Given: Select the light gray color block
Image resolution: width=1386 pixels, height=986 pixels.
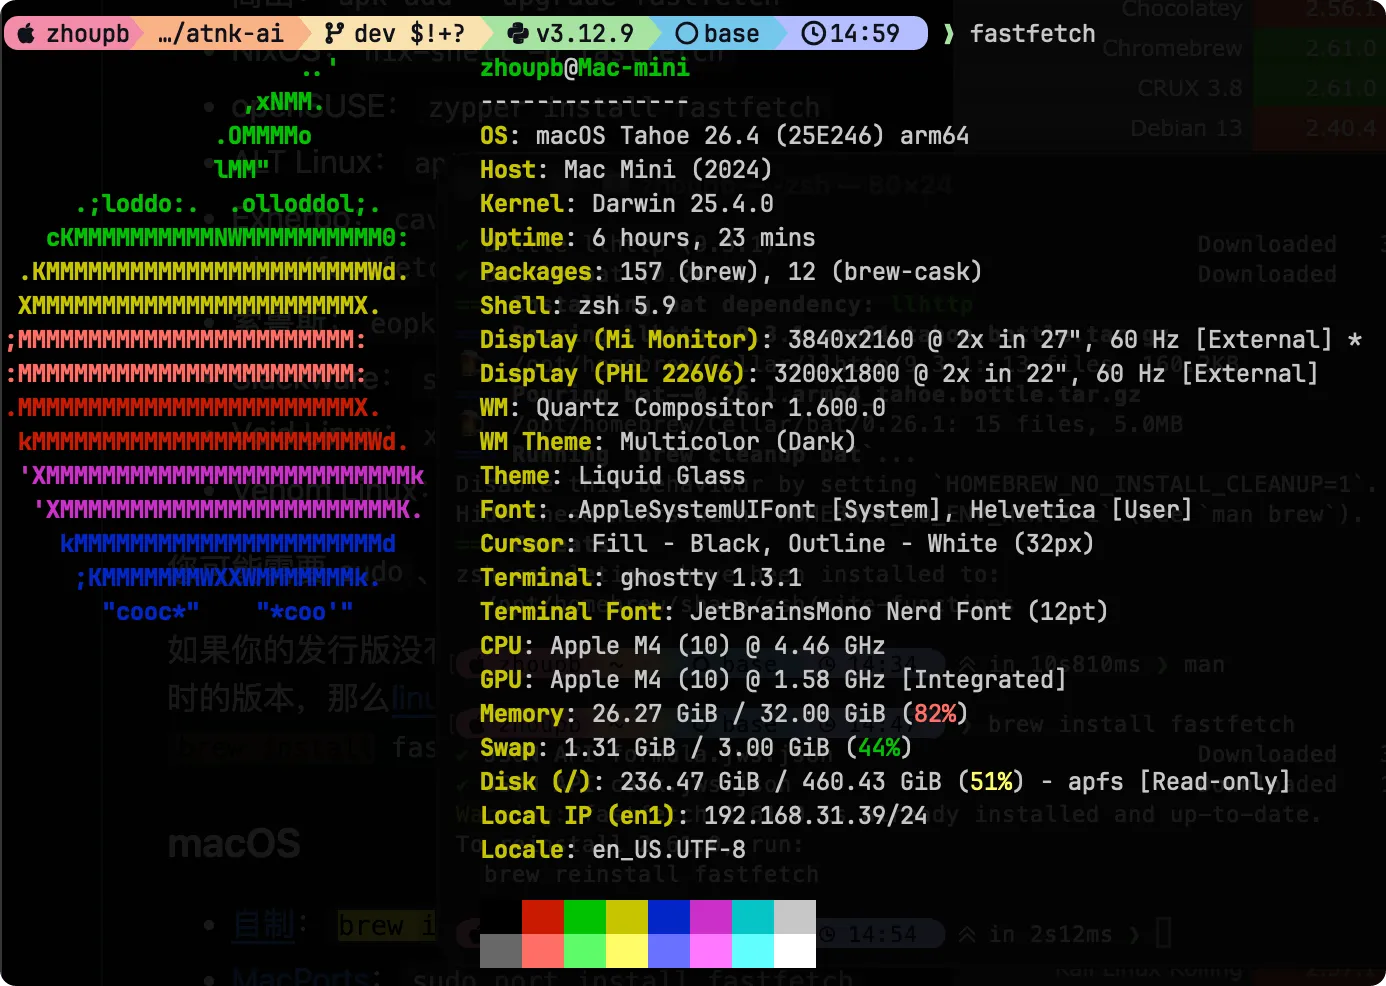Looking at the screenshot, I should [x=795, y=917].
